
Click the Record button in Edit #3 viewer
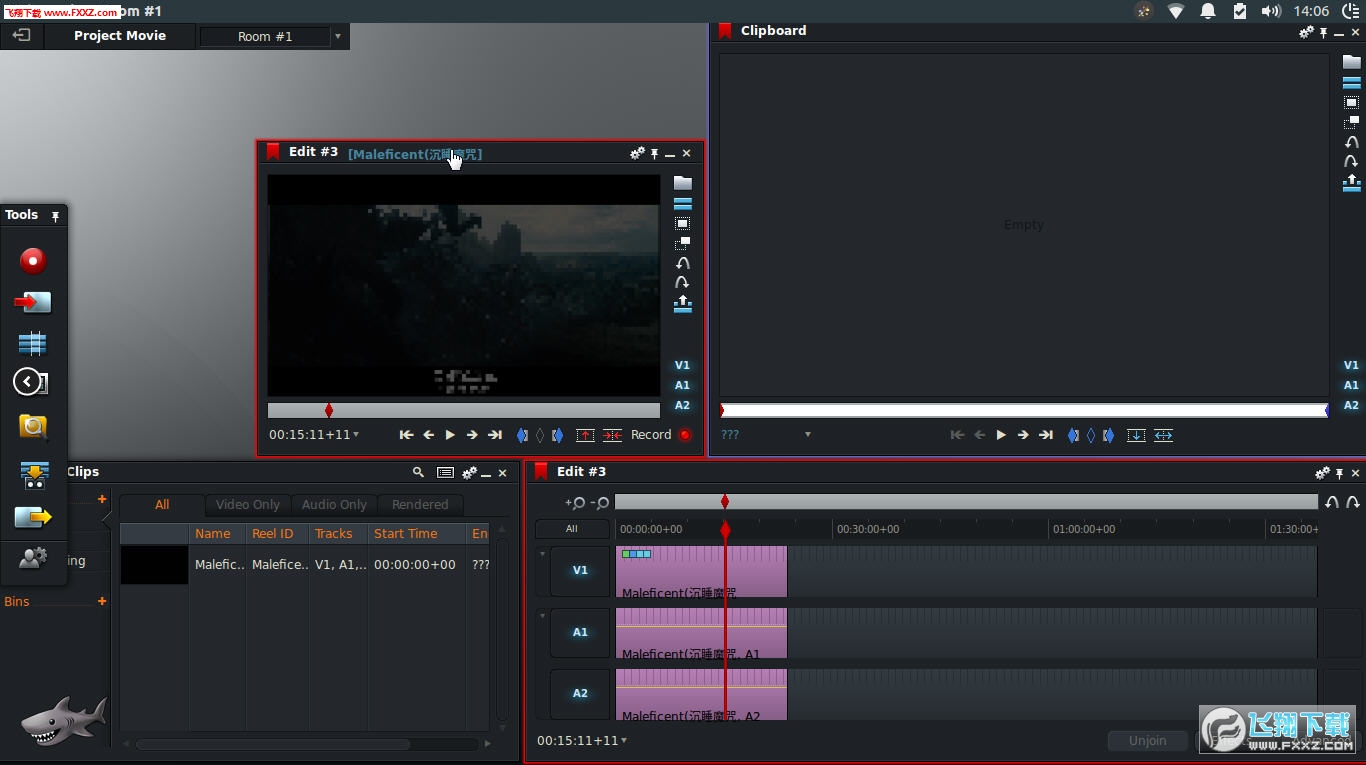[x=661, y=435]
